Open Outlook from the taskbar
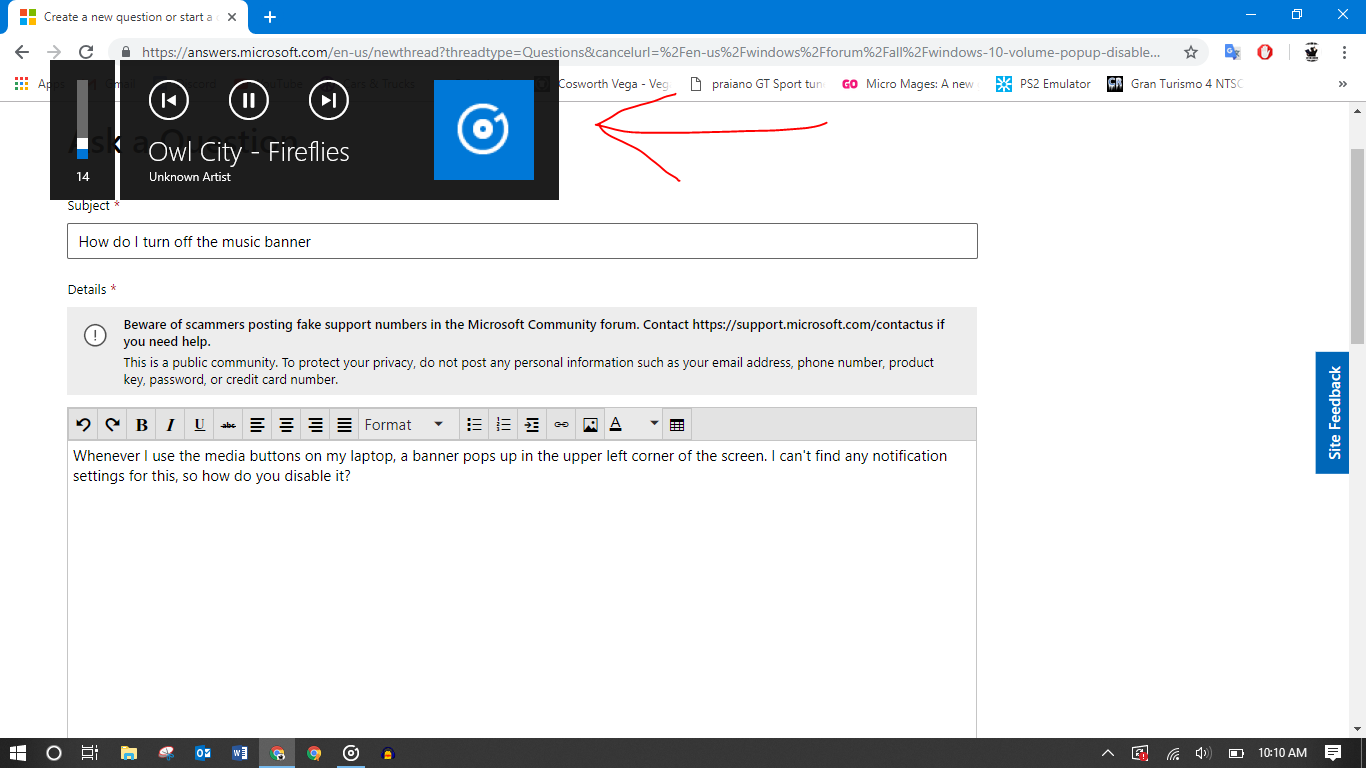This screenshot has width=1366, height=768. [x=203, y=753]
